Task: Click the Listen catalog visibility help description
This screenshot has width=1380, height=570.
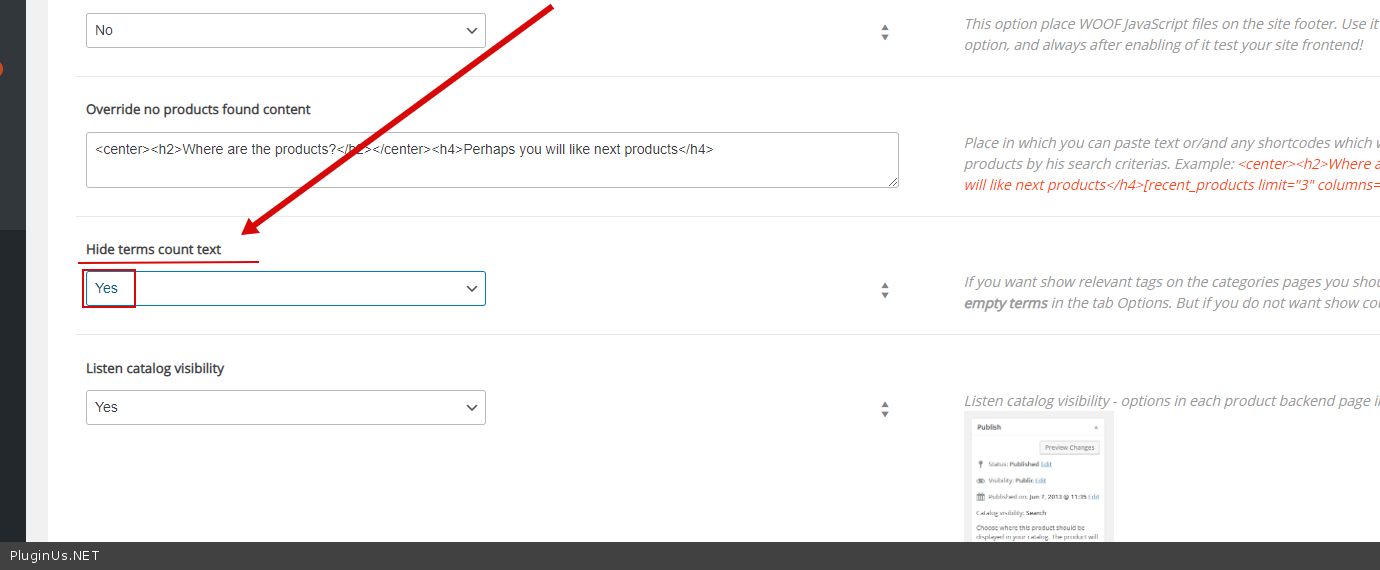Action: click(x=1172, y=401)
